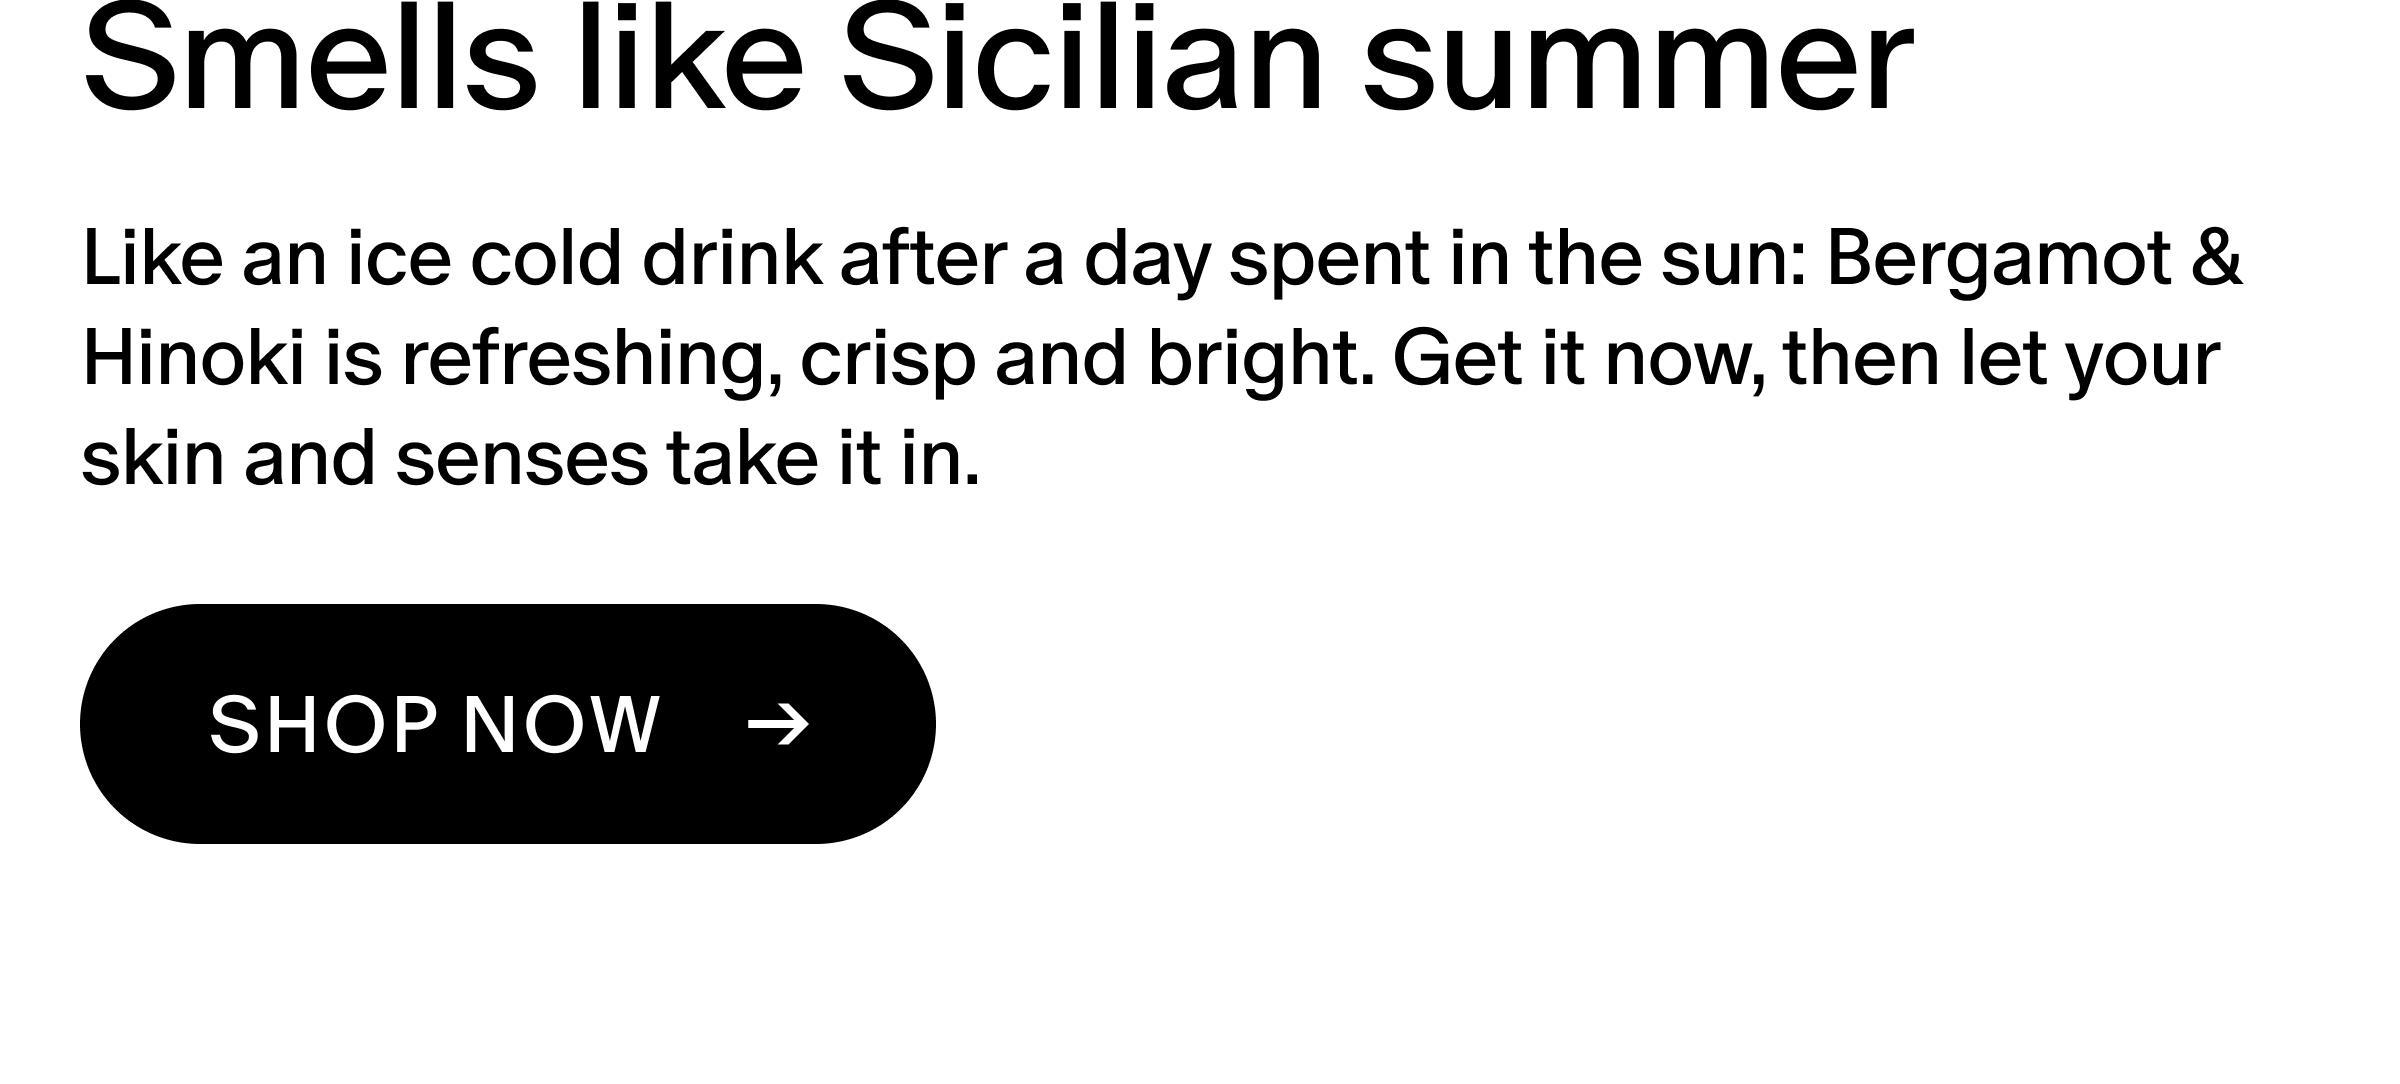The width and height of the screenshot is (2400, 1084).
Task: Click 'then let your' at line end
Action: click(2002, 362)
